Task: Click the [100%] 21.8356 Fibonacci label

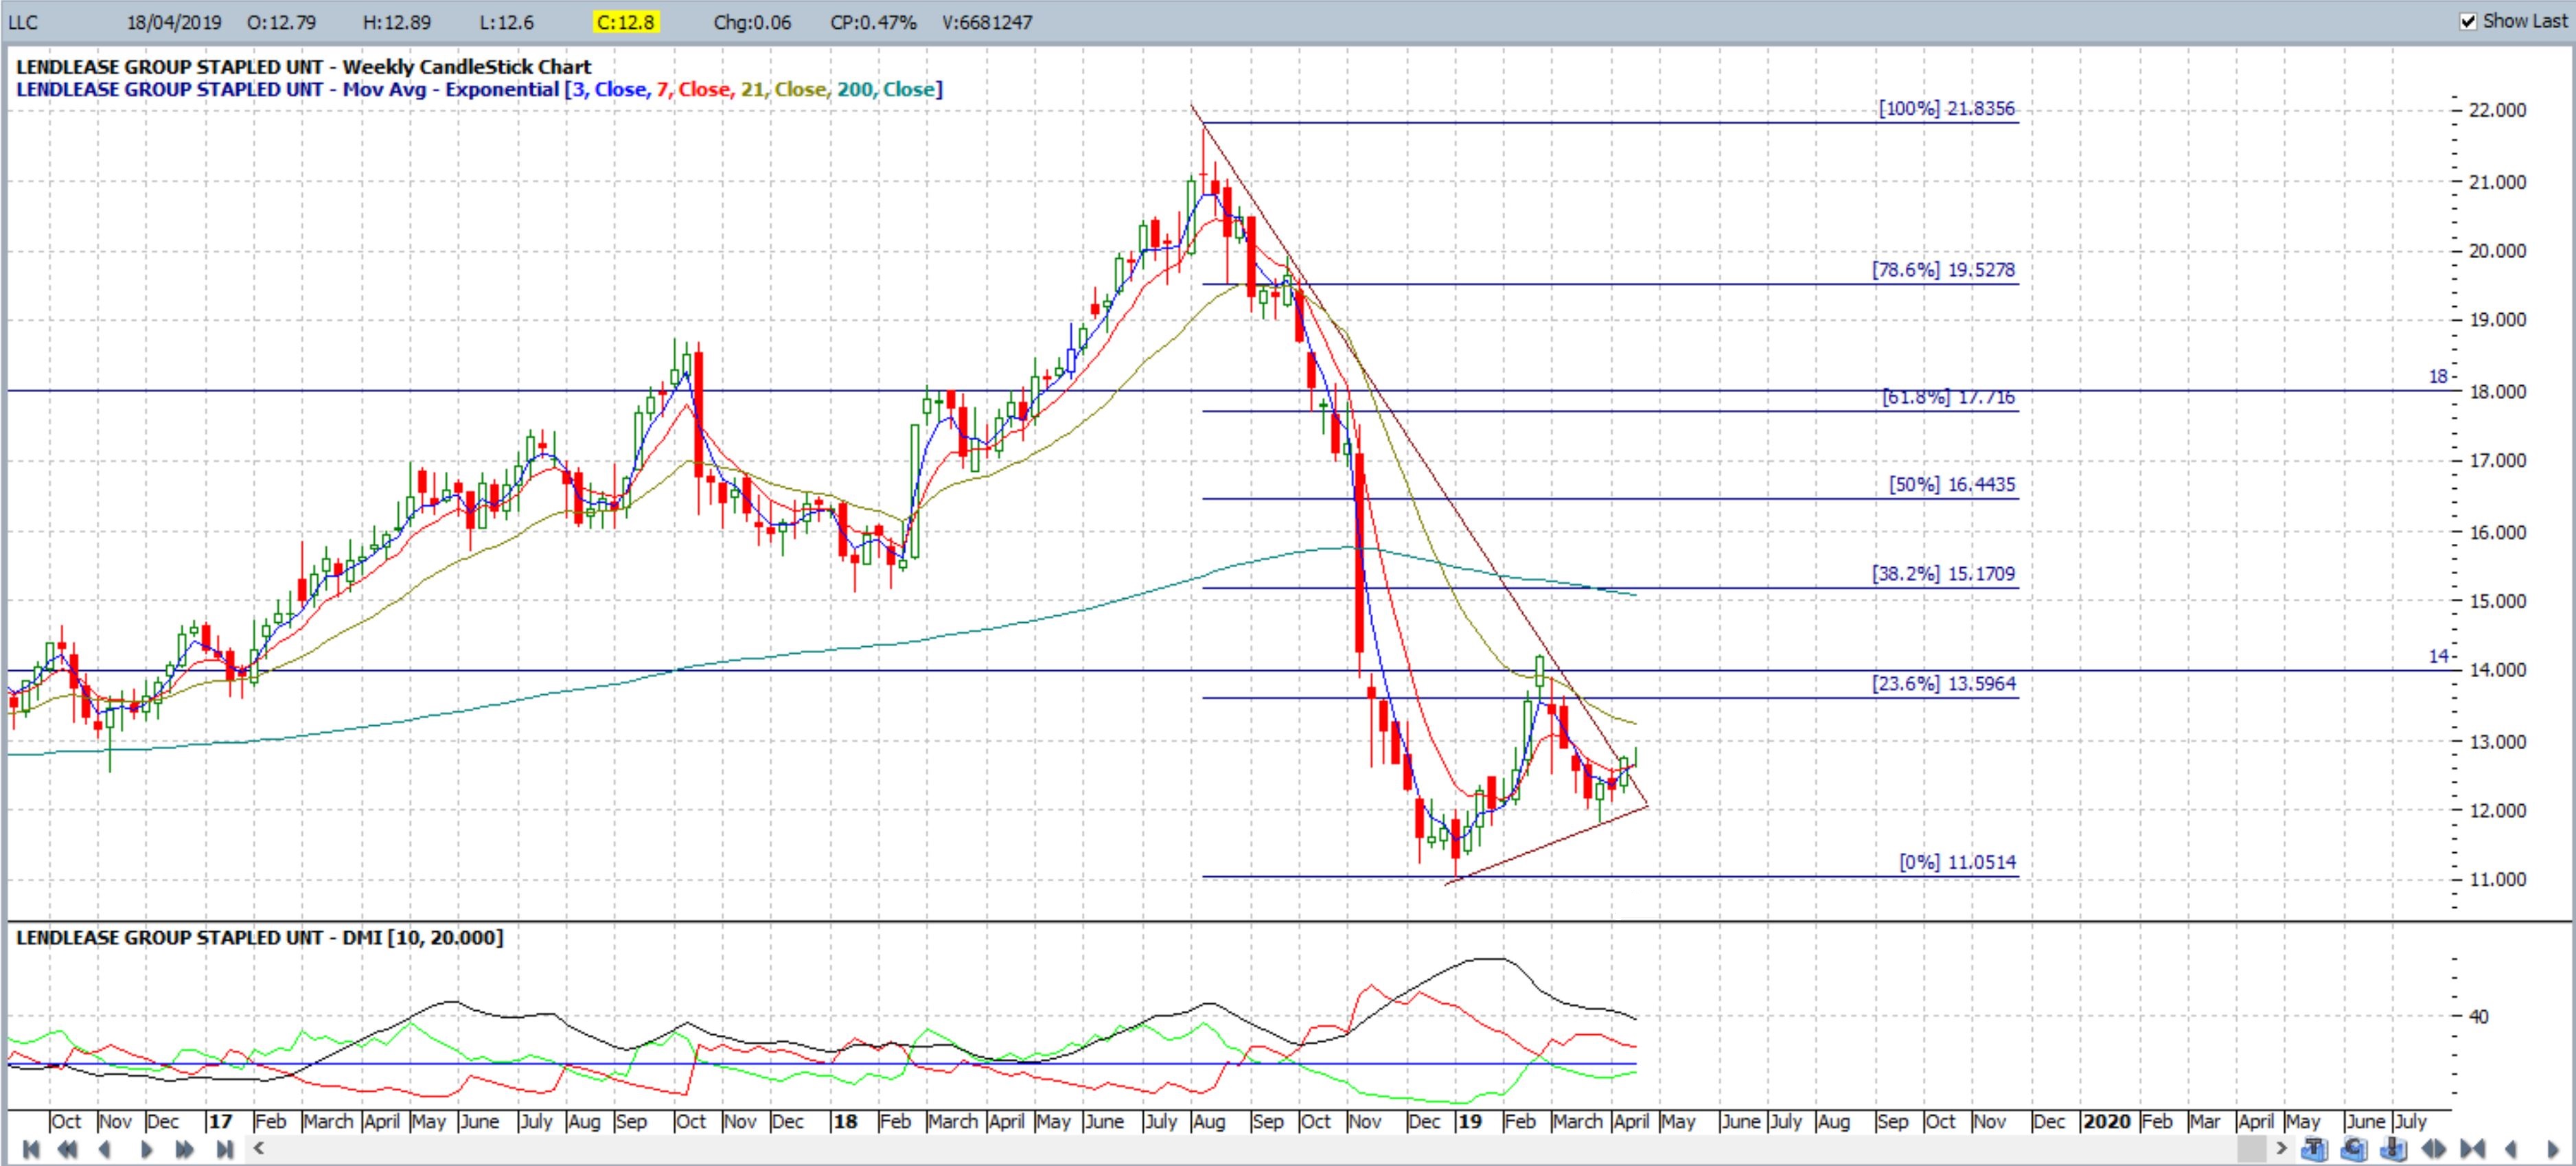Action: pyautogui.click(x=1946, y=109)
